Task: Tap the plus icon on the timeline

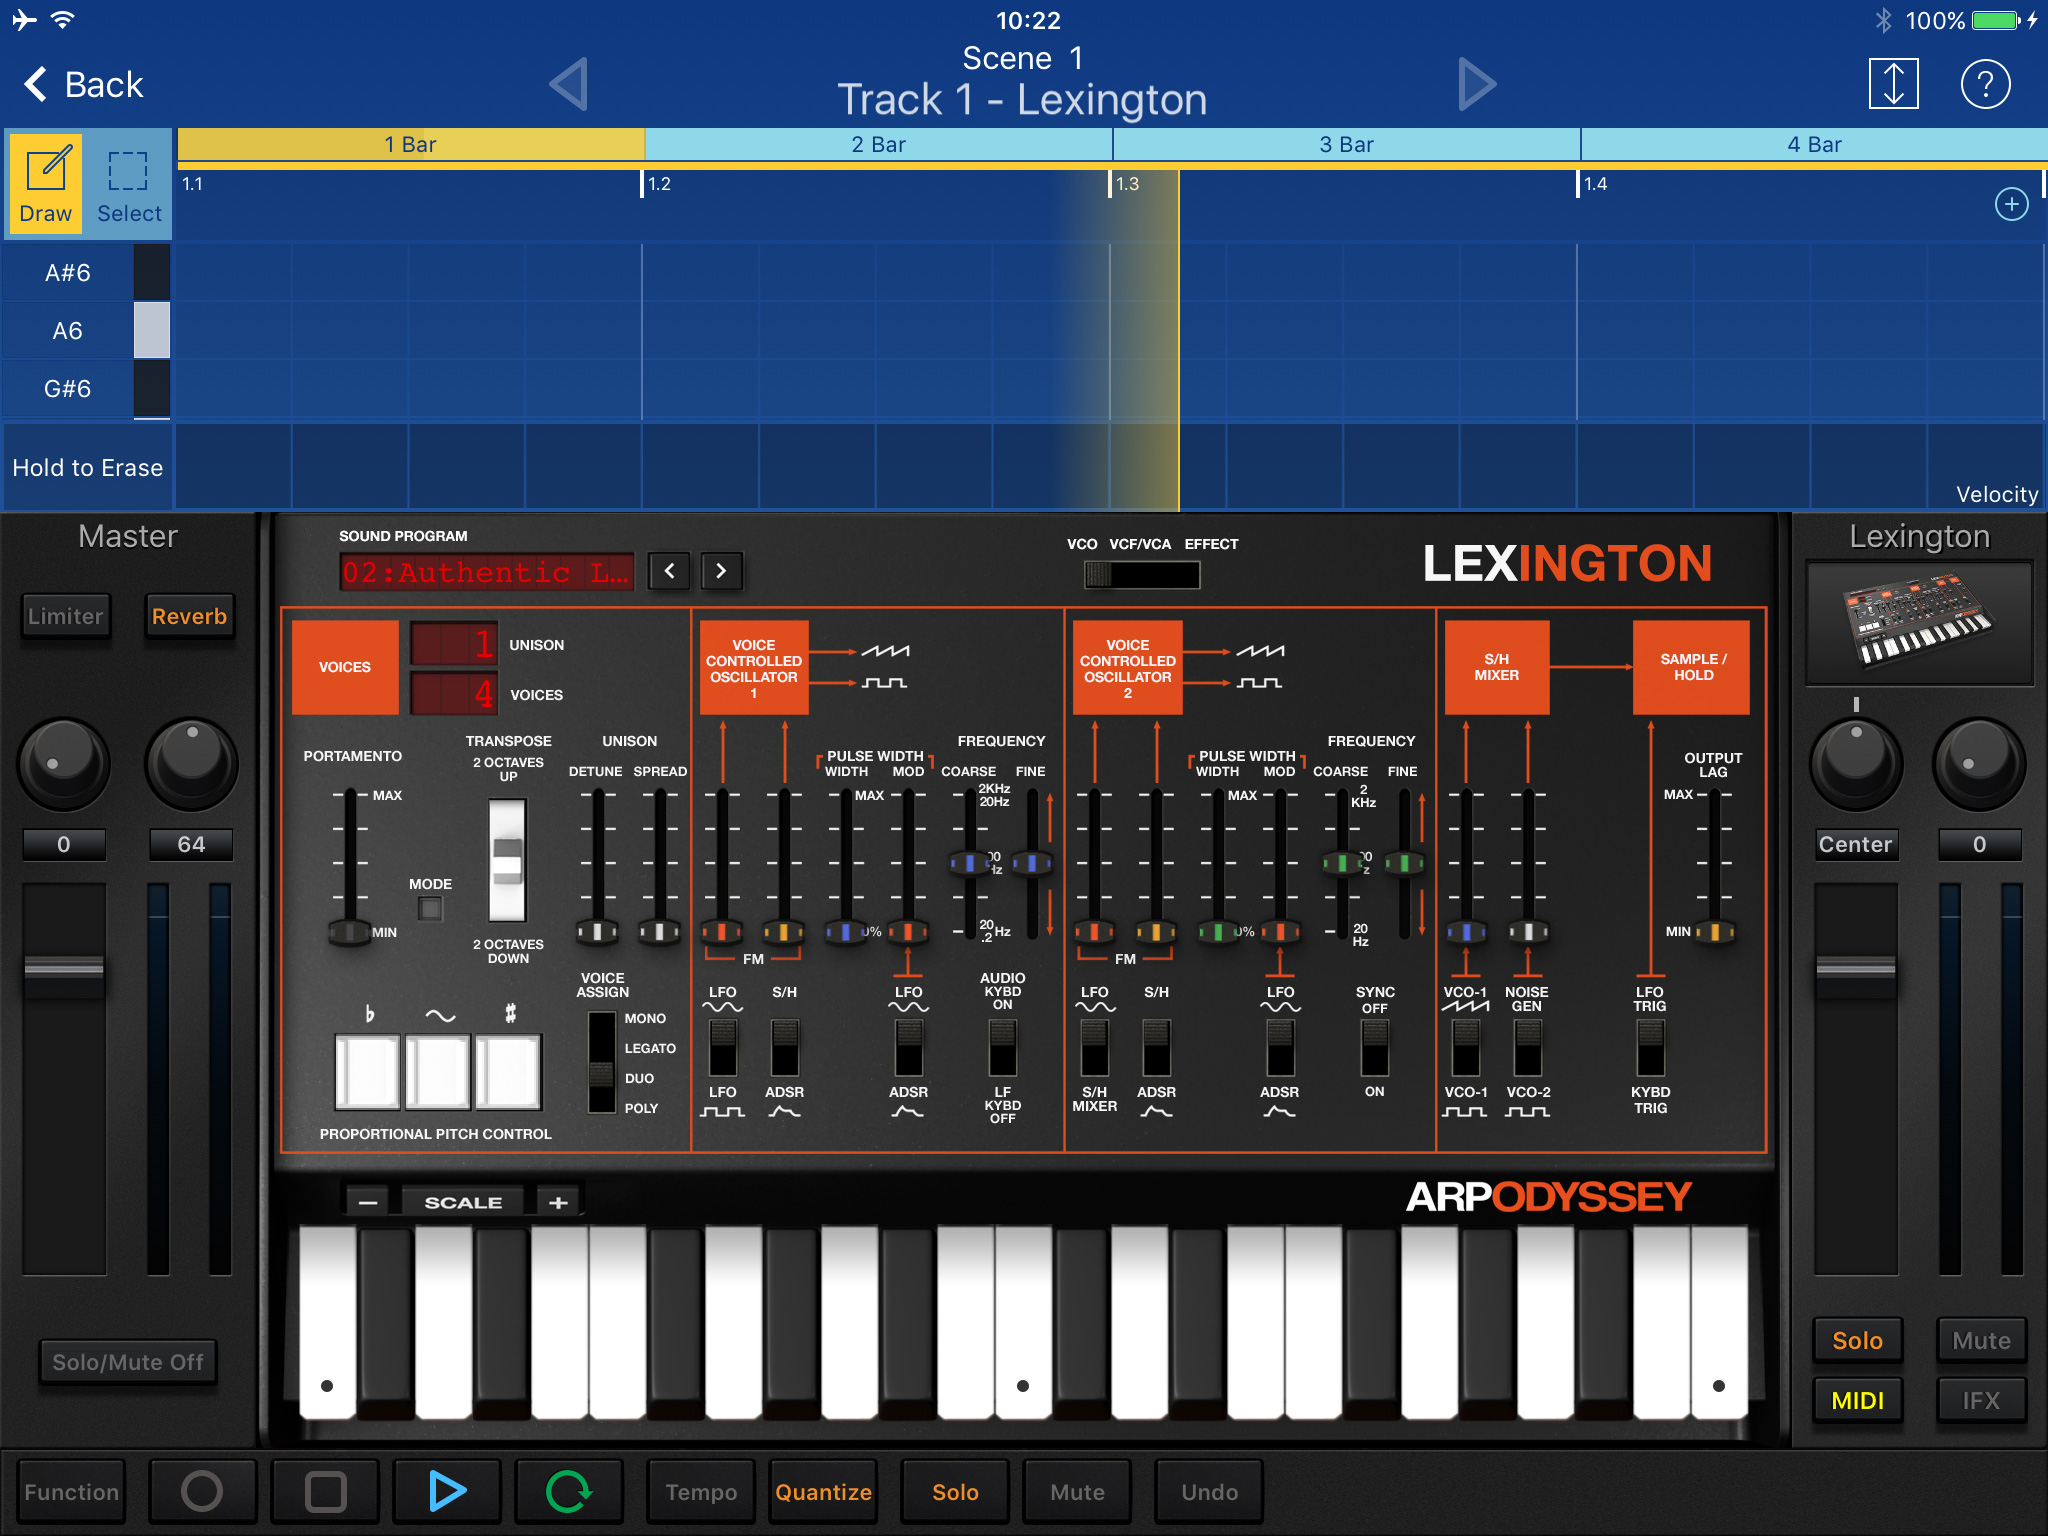Action: click(2010, 204)
